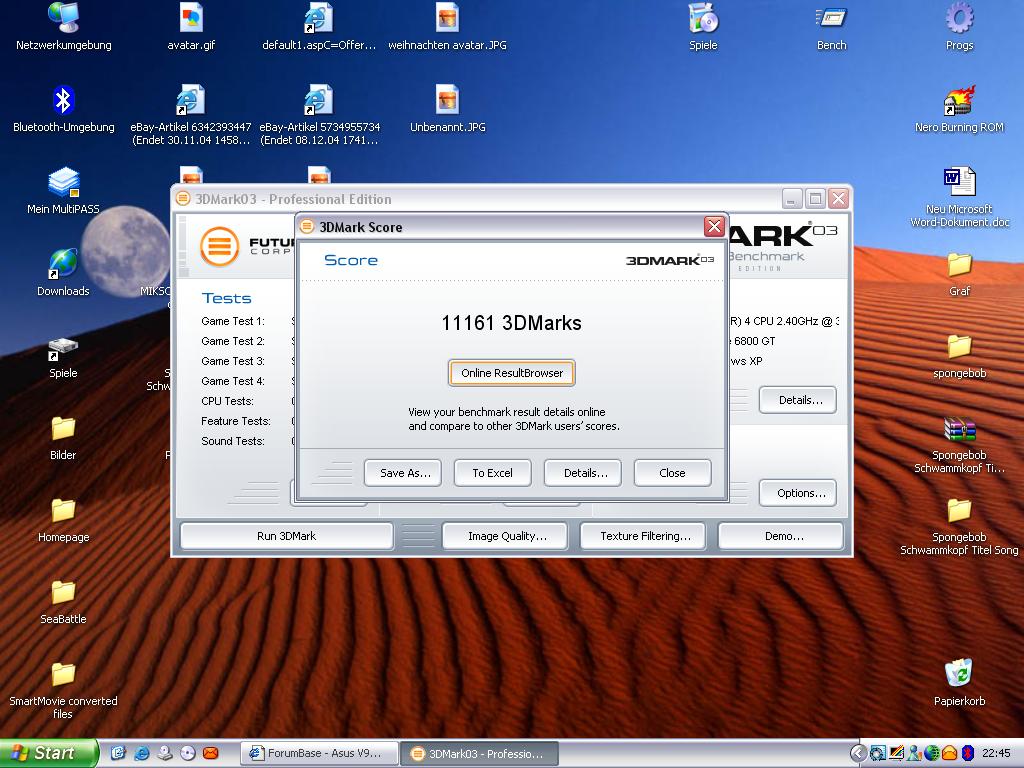Click Game Test 1 label
This screenshot has height=768, width=1024.
[232, 321]
